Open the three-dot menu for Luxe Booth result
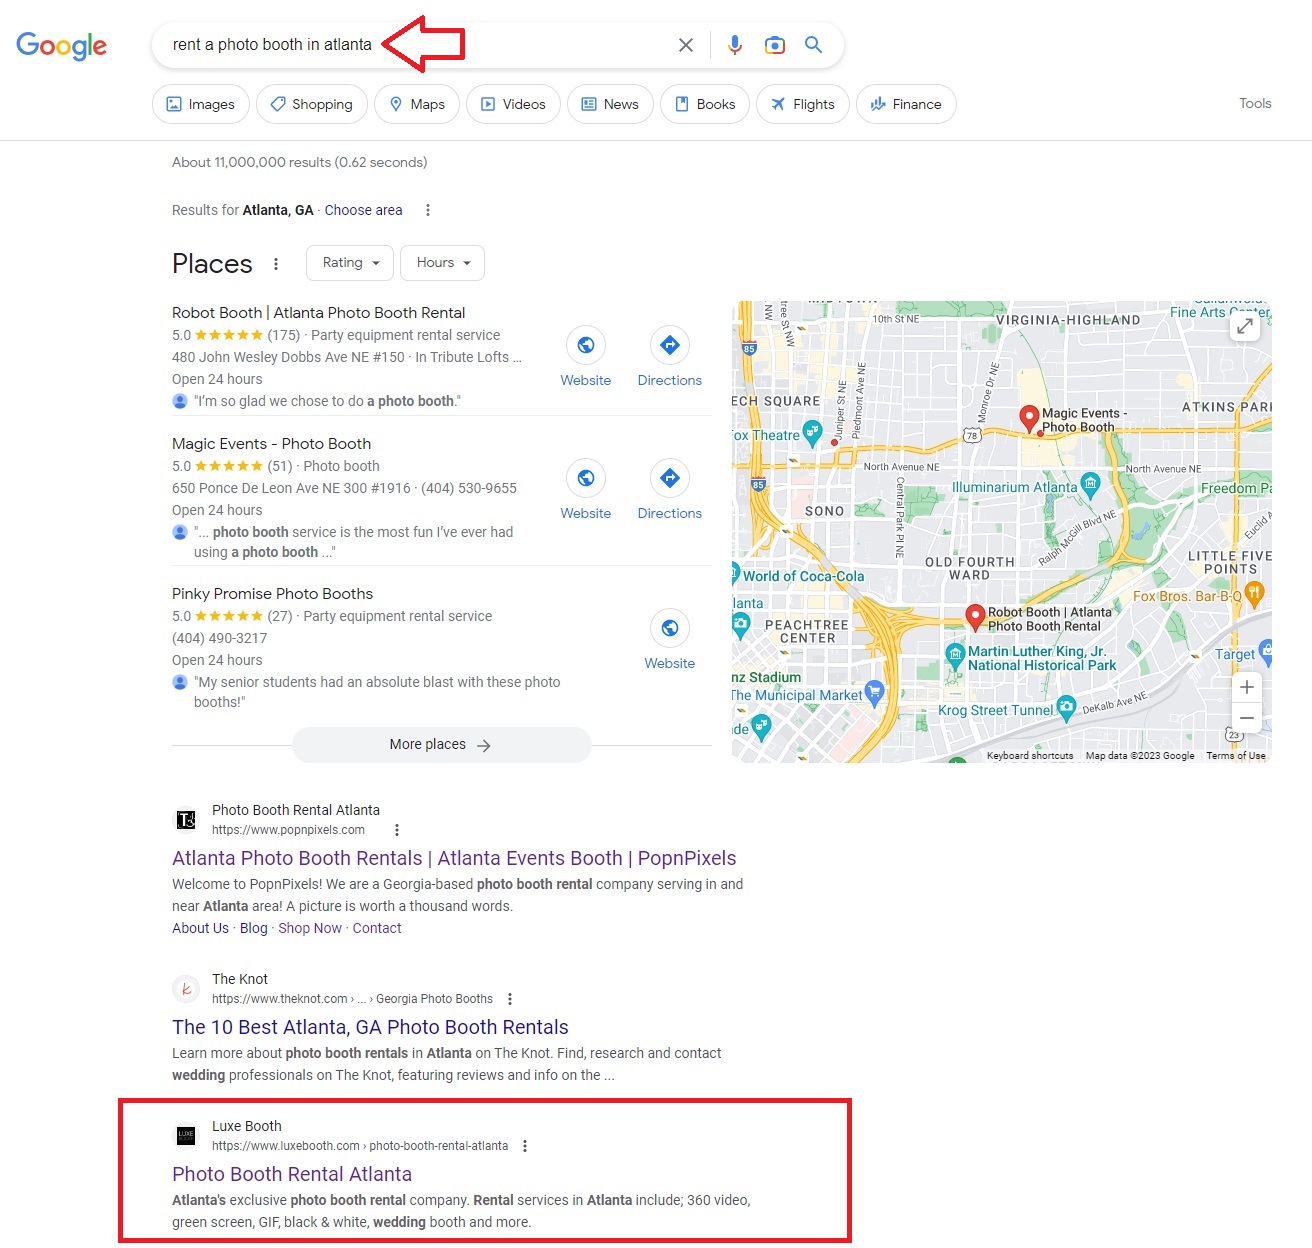 (525, 1146)
